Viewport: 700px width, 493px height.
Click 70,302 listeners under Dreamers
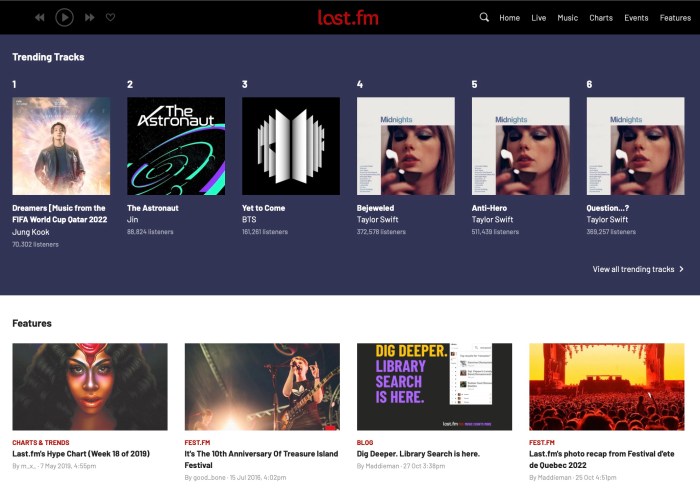click(x=35, y=245)
